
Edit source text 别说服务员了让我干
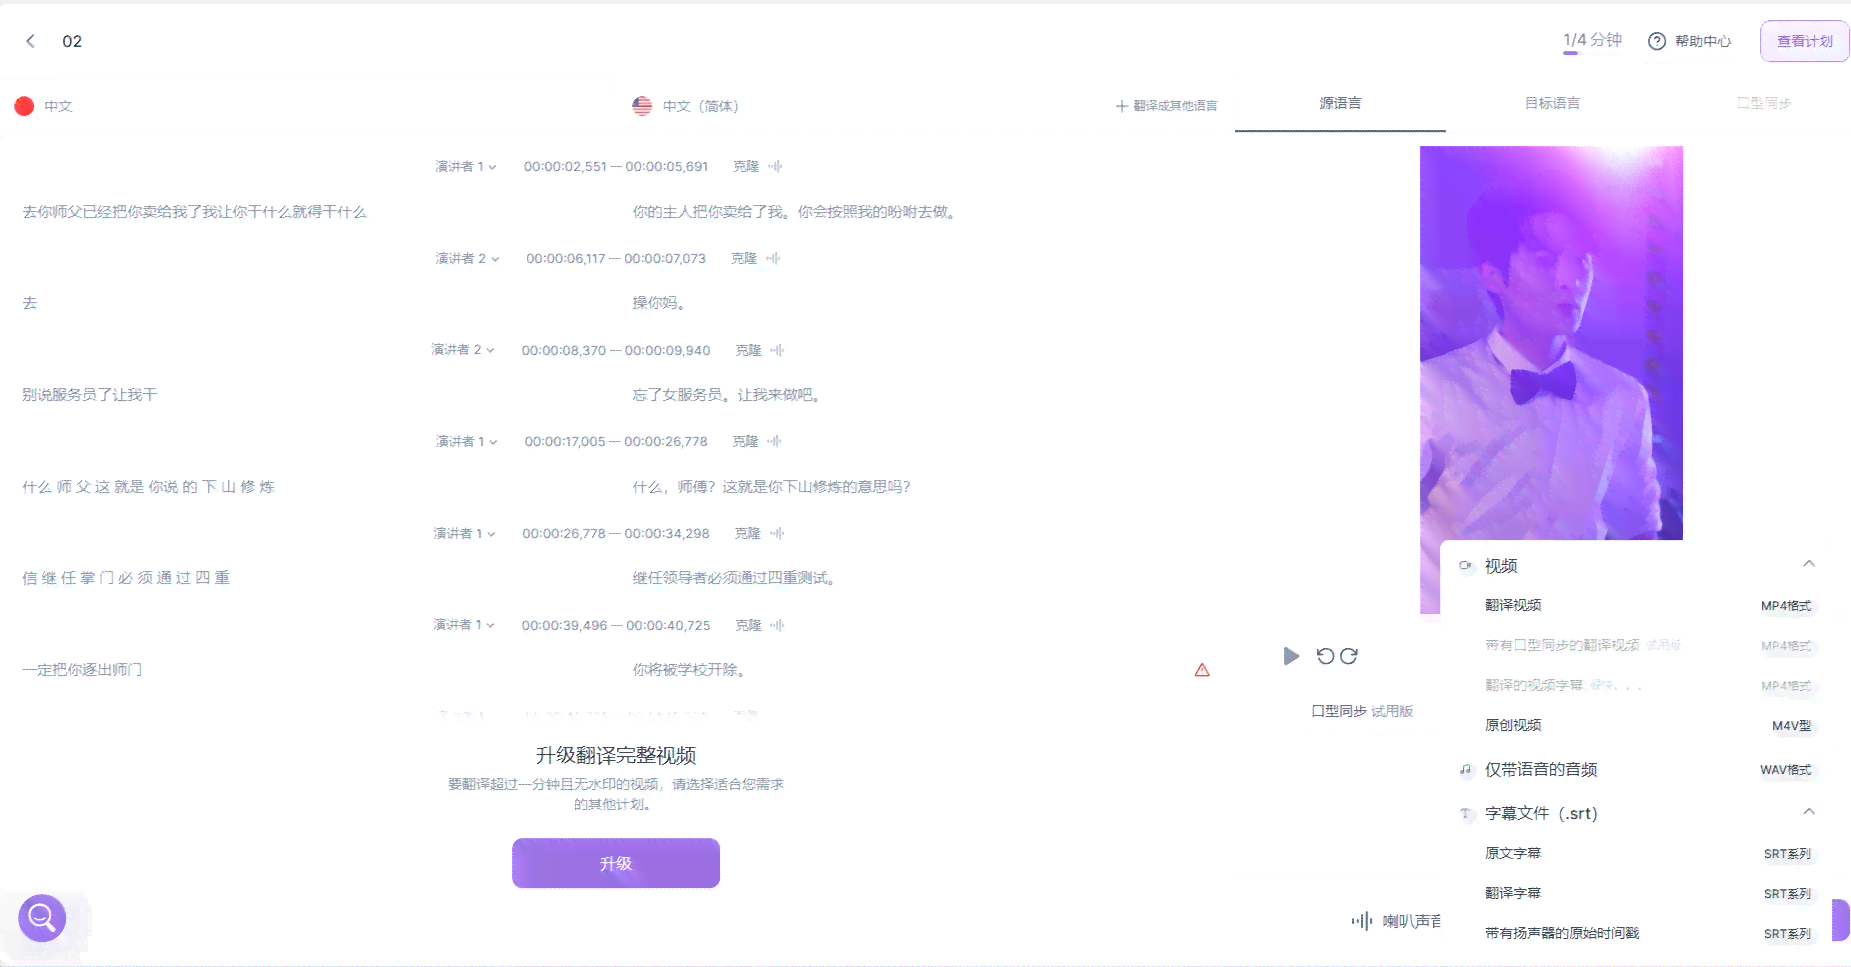coord(90,395)
